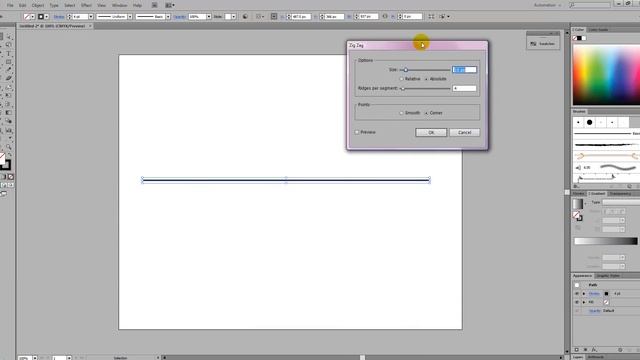The height and width of the screenshot is (360, 640).
Task: Open the Window menu
Action: (119, 5)
